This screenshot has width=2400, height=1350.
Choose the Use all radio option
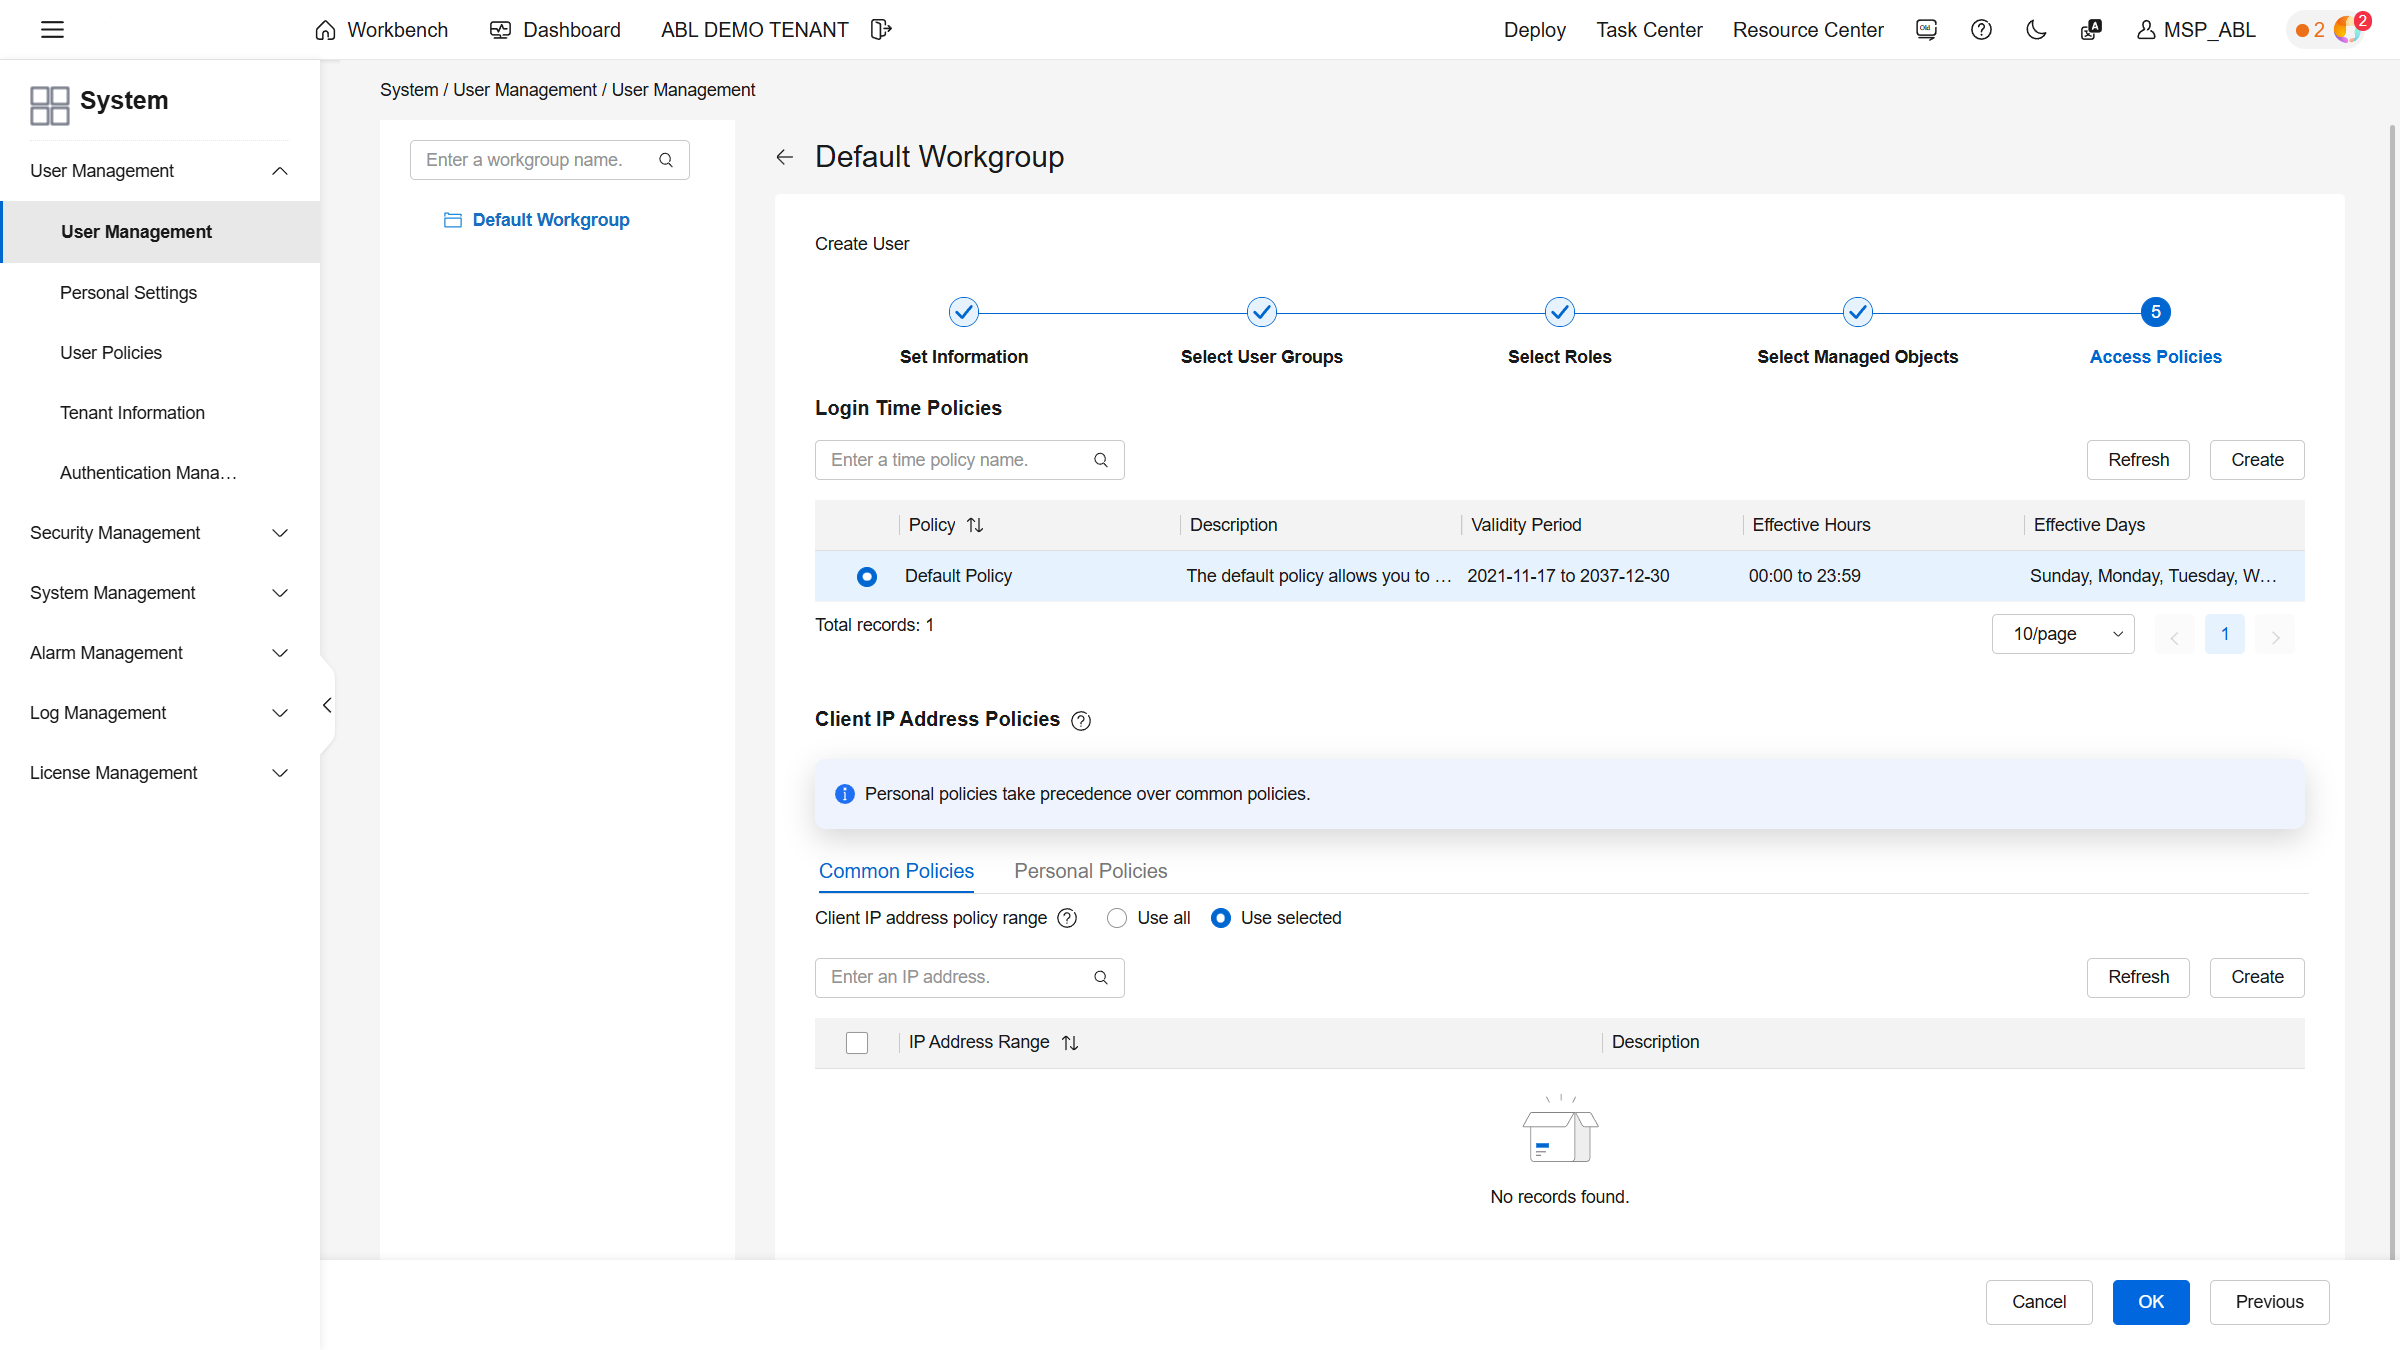(x=1117, y=918)
